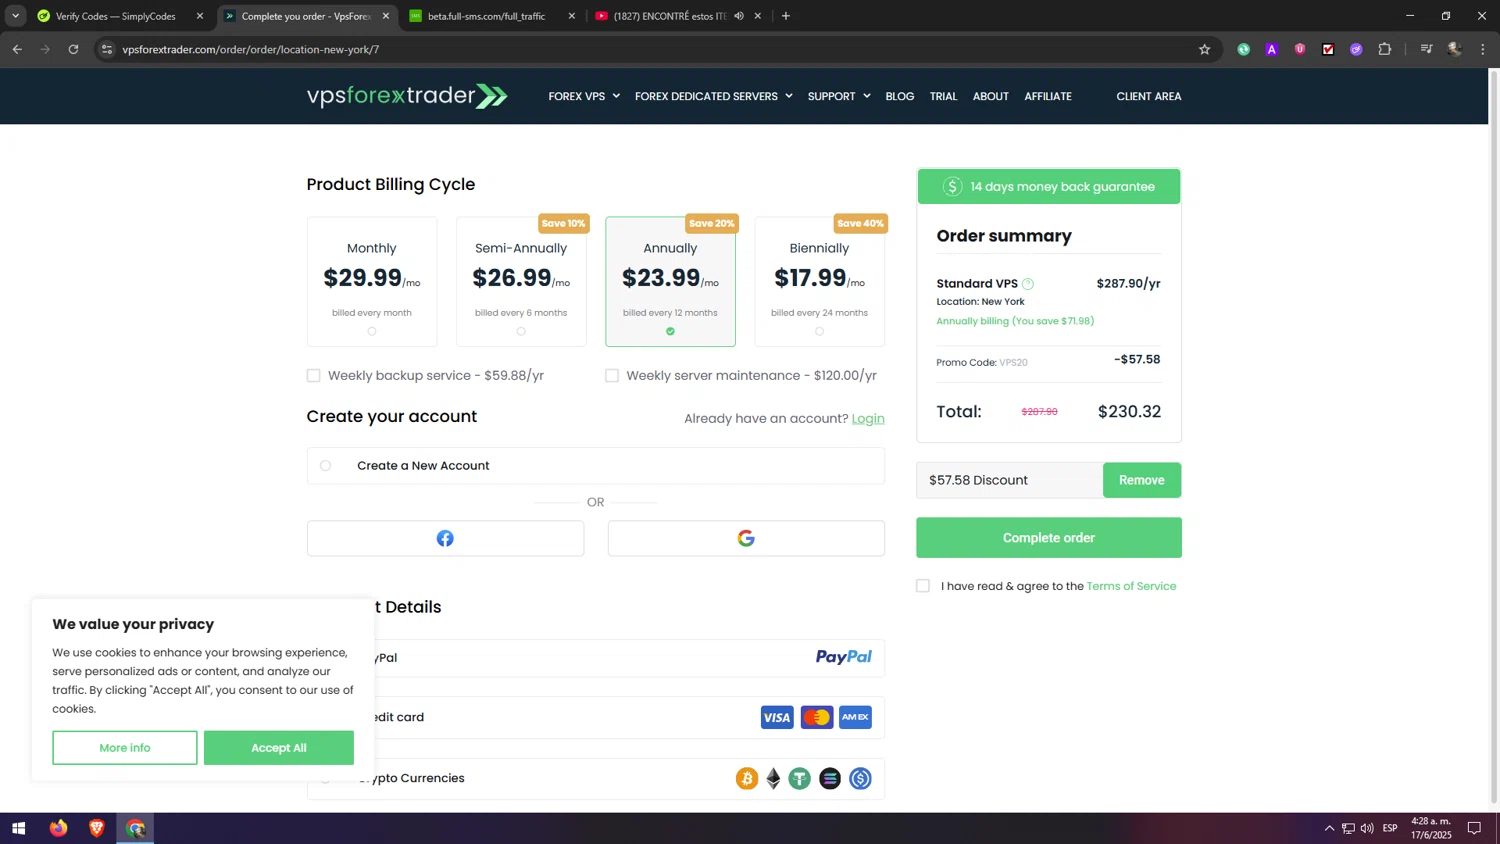Click Complete order button
This screenshot has height=844, width=1500.
pyautogui.click(x=1049, y=538)
